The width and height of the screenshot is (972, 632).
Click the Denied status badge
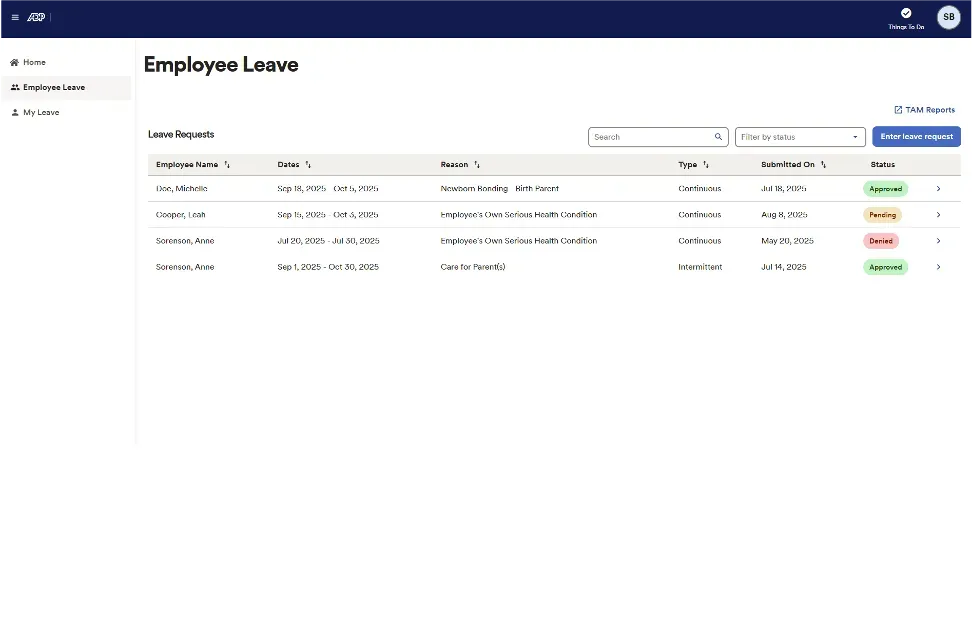881,240
